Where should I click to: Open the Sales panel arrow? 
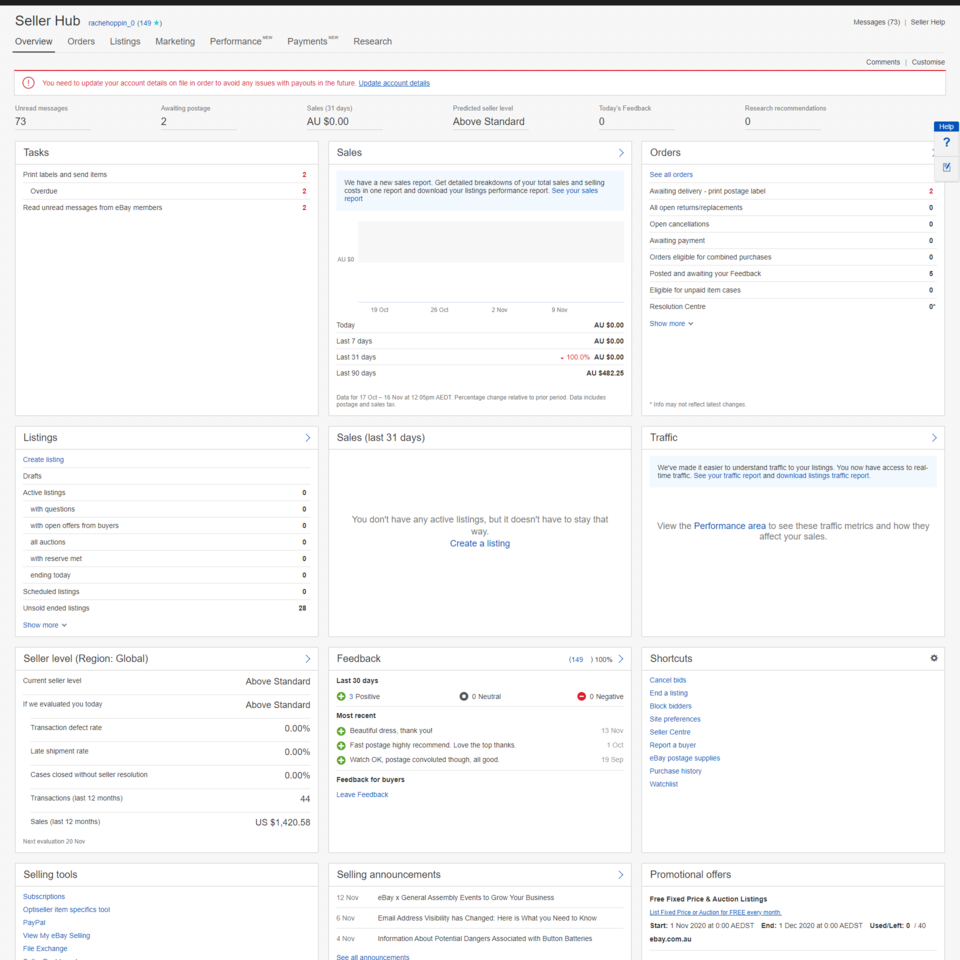click(621, 152)
